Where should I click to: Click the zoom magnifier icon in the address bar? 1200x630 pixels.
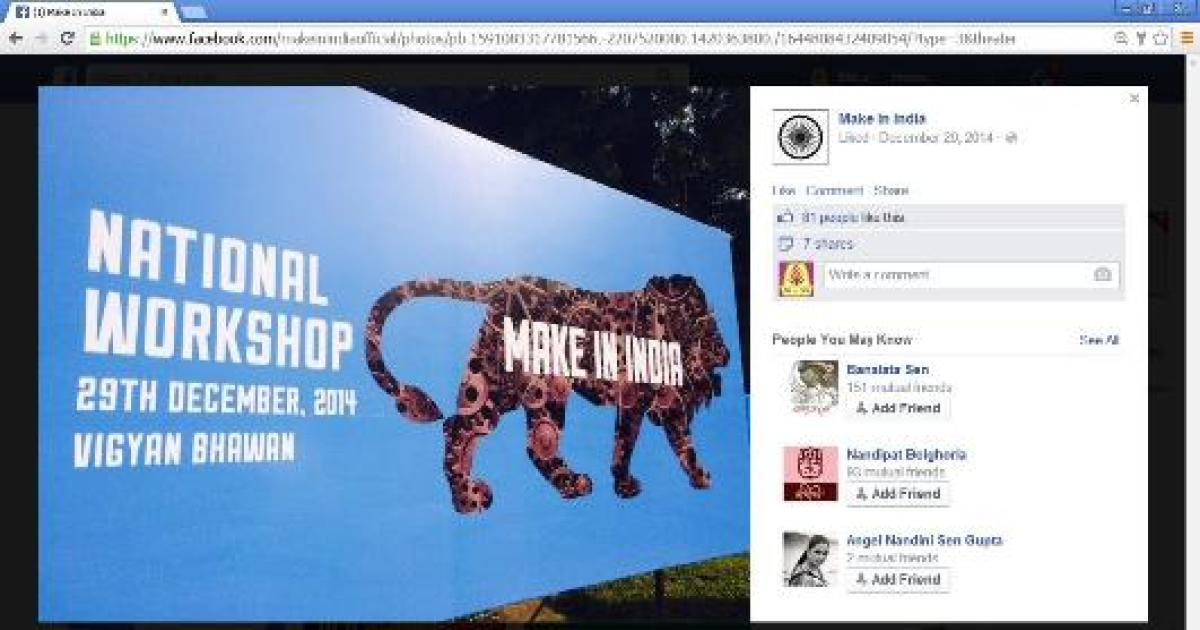click(x=1122, y=39)
